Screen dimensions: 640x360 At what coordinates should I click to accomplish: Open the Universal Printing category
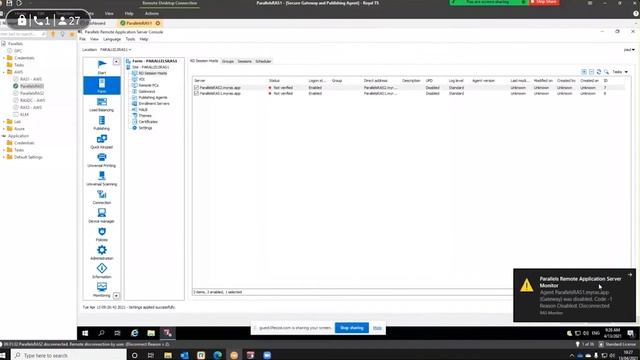point(102,160)
